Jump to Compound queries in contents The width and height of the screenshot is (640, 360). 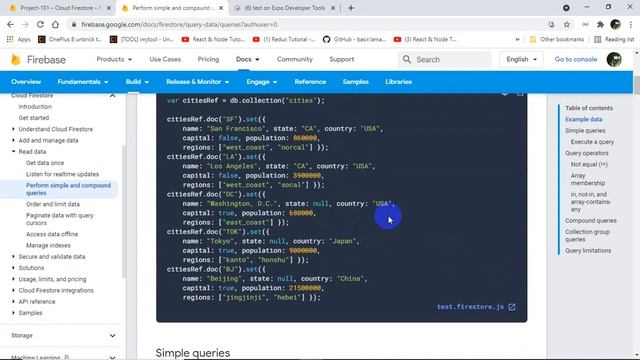[591, 220]
